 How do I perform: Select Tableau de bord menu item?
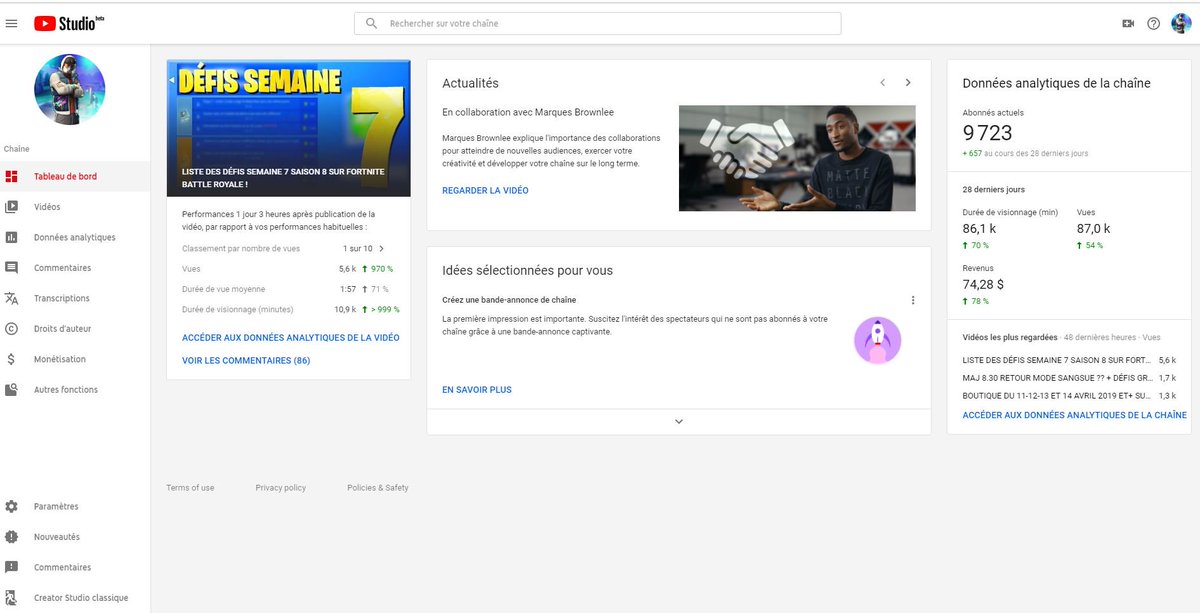[75, 177]
